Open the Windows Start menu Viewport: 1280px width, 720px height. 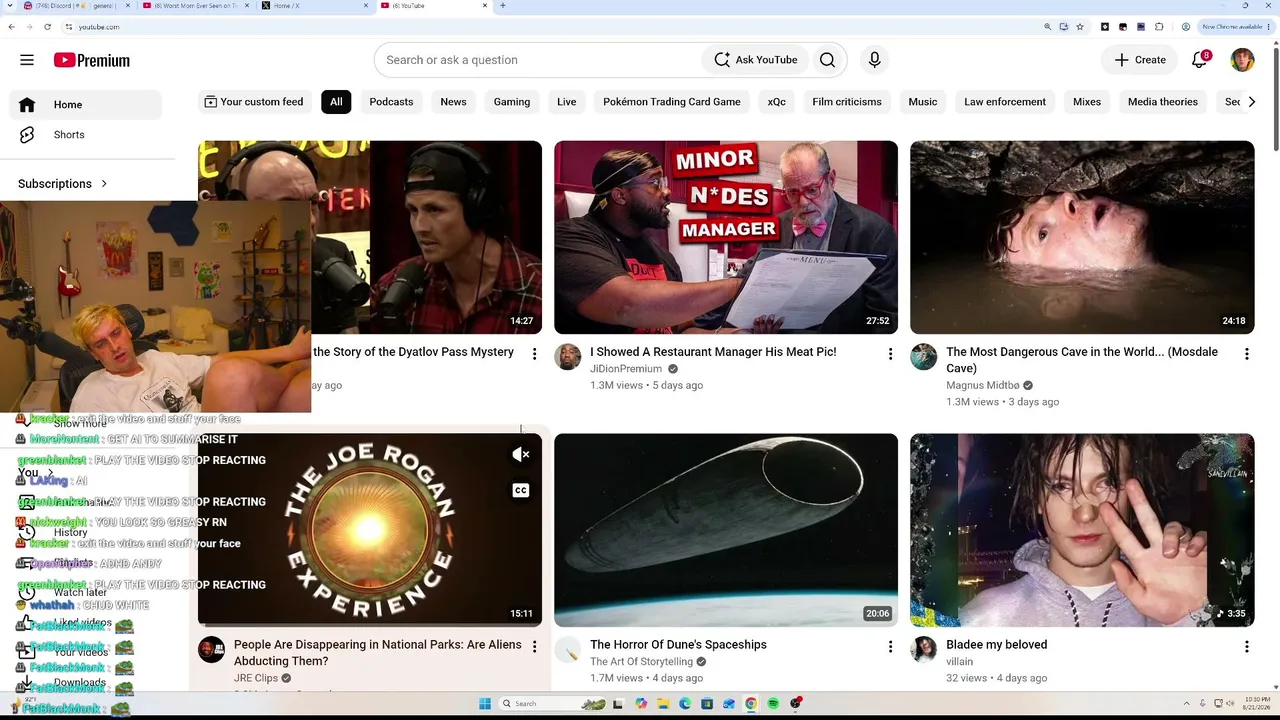(485, 704)
